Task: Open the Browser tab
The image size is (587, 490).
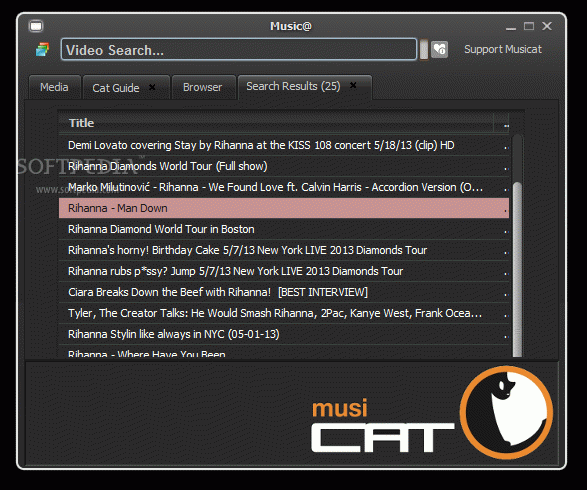Action: (203, 88)
